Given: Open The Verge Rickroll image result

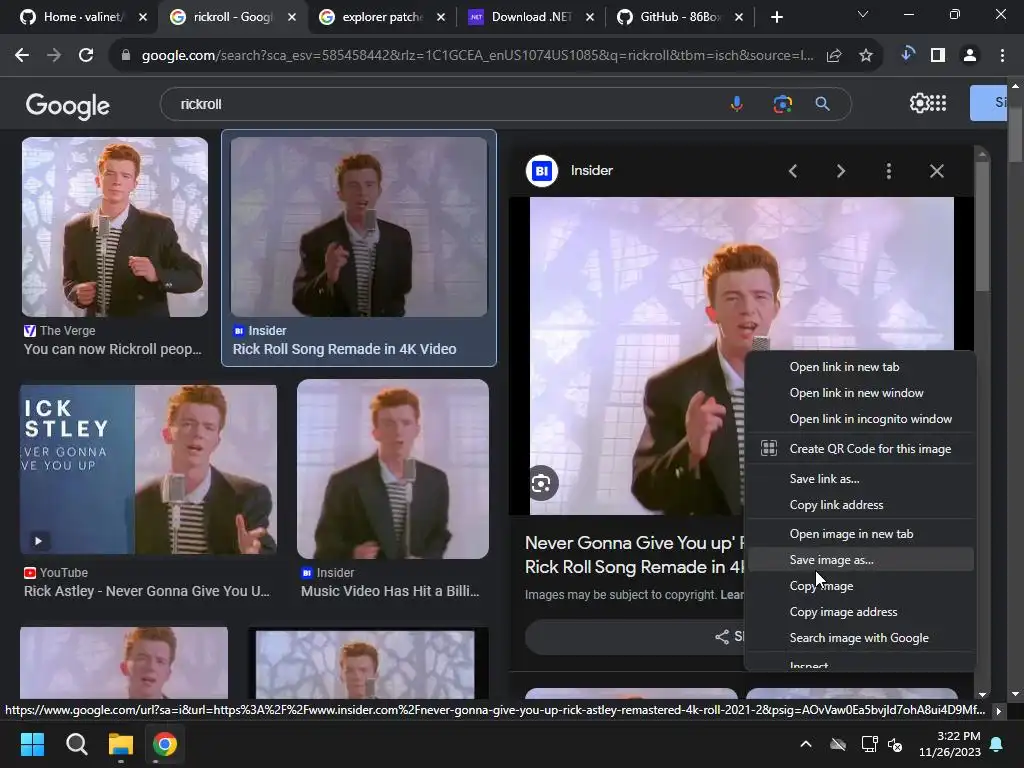Looking at the screenshot, I should point(115,227).
